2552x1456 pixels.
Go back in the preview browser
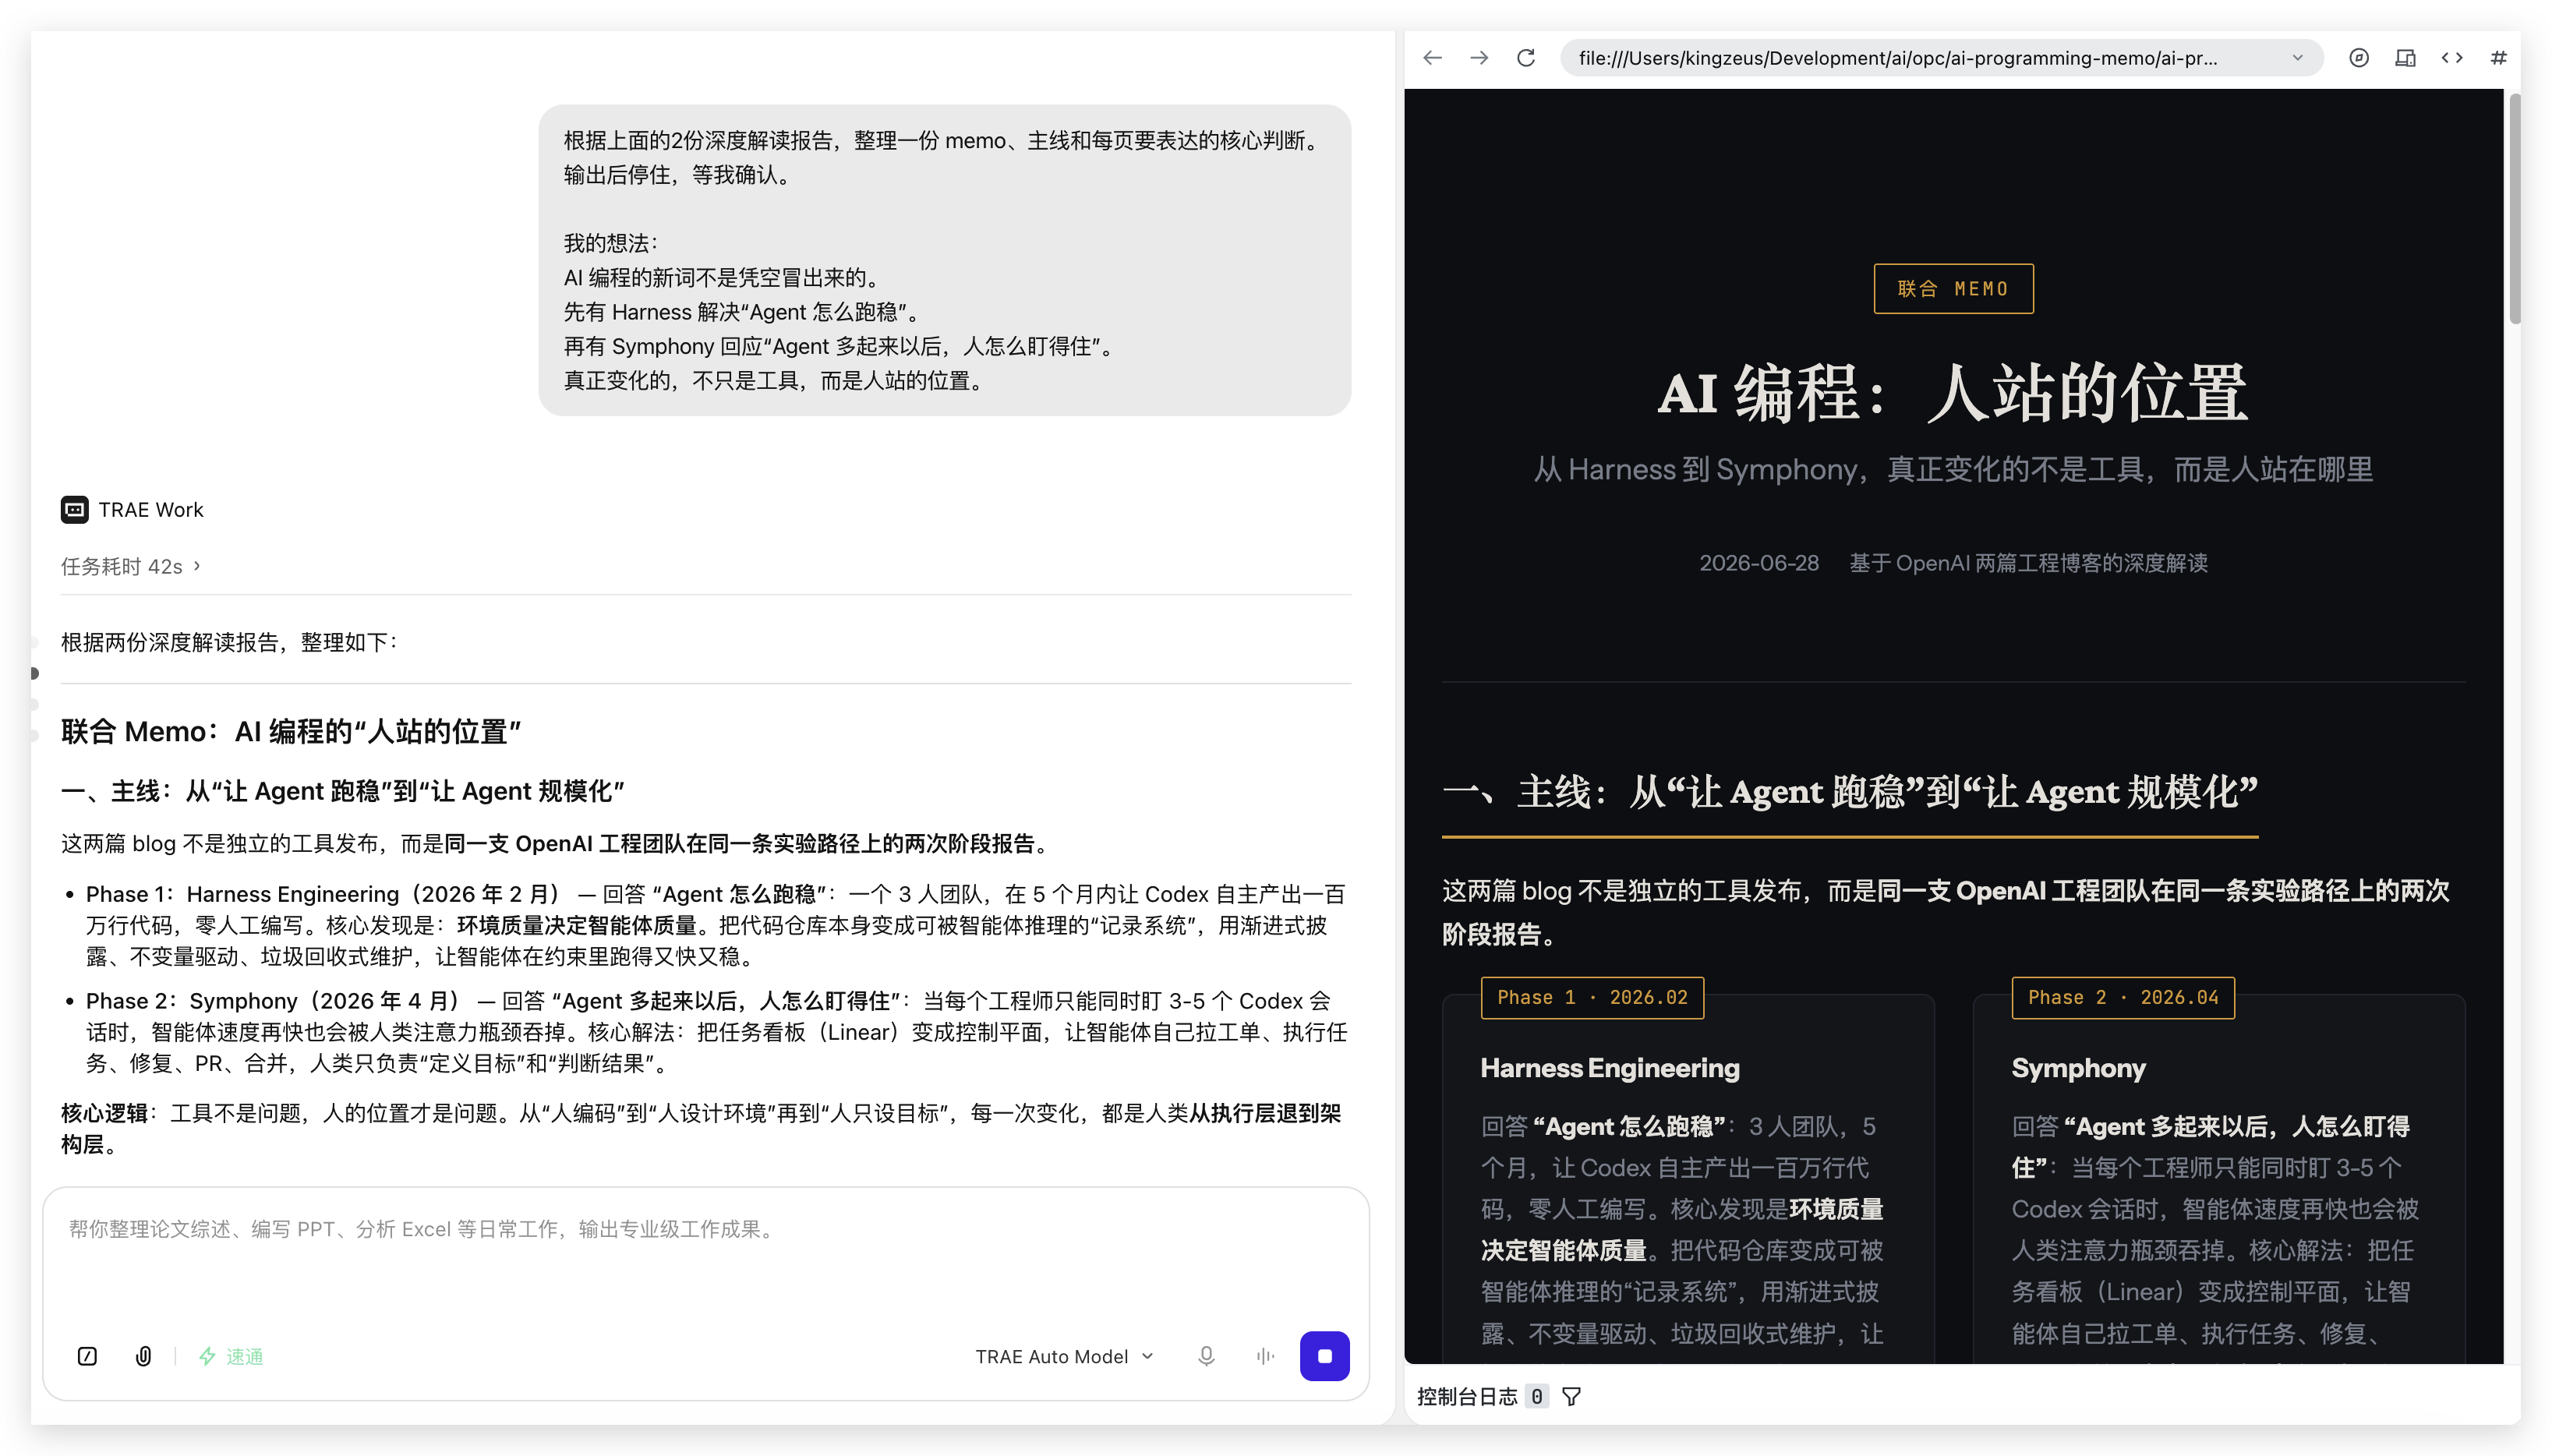point(1432,58)
